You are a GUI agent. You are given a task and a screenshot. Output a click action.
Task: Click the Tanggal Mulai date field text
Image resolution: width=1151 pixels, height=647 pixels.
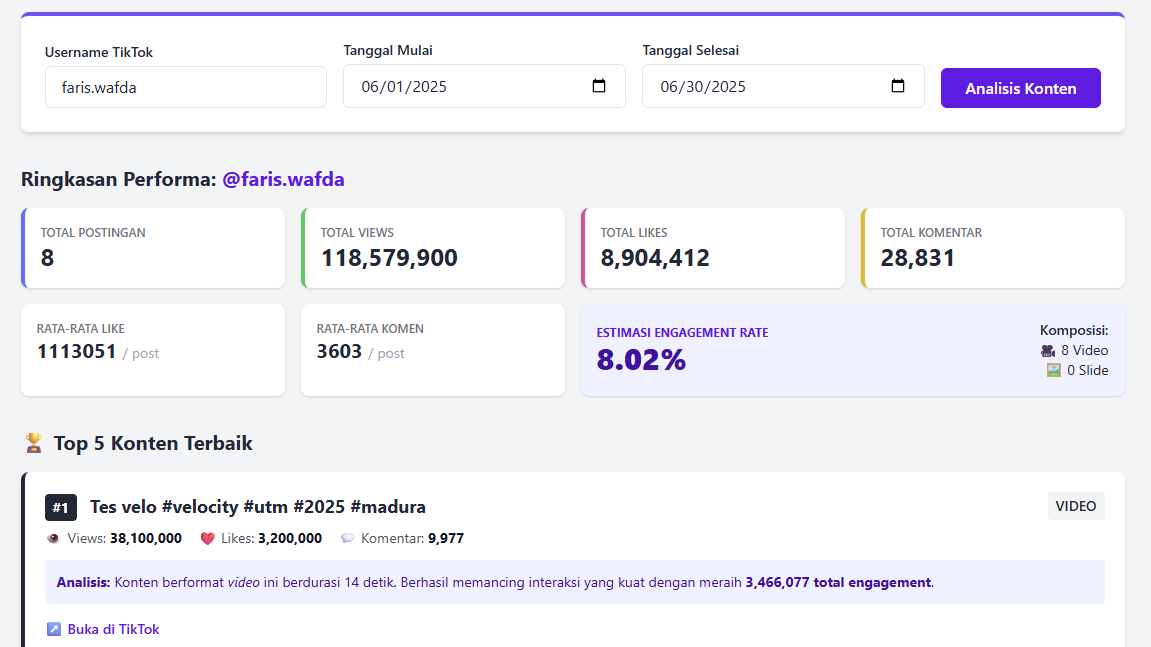tap(405, 87)
